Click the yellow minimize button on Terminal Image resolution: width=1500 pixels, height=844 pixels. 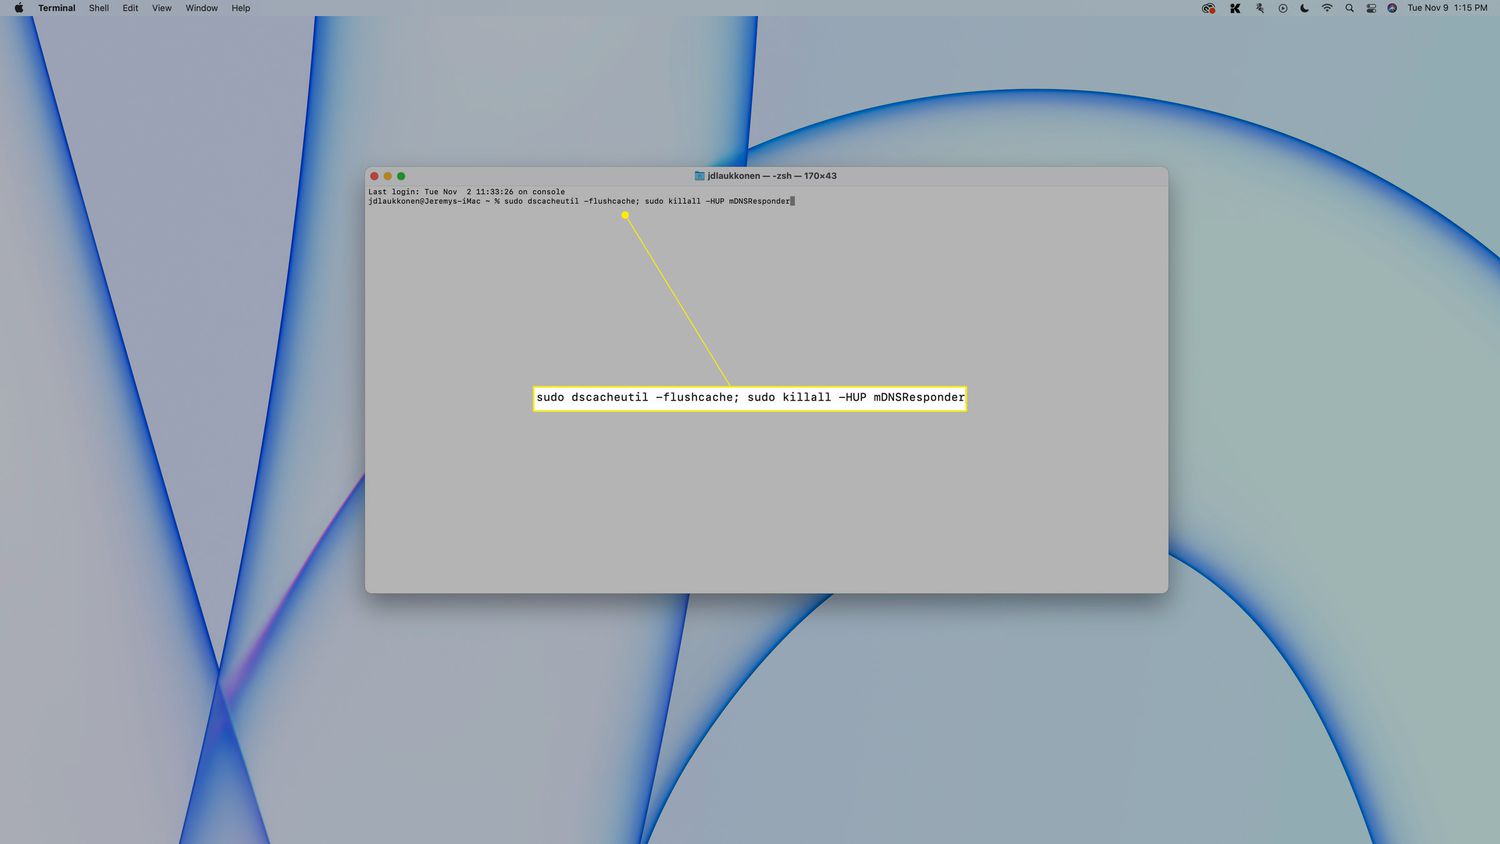tap(388, 176)
